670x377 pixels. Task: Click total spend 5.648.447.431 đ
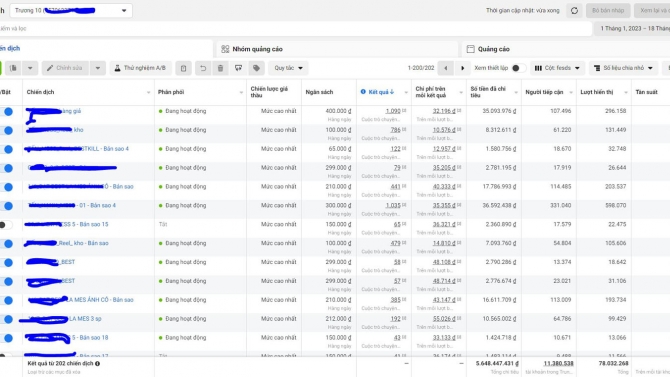(497, 363)
